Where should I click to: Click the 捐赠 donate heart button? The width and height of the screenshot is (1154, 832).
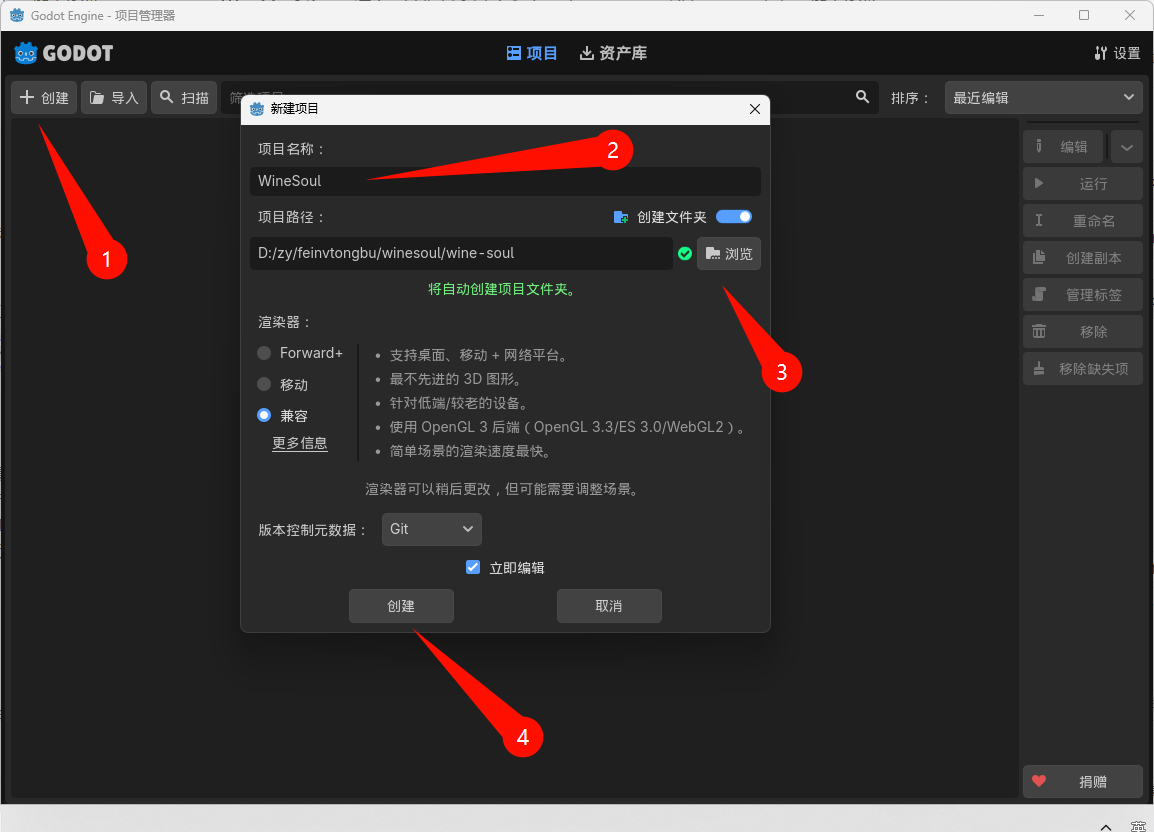(x=1083, y=782)
